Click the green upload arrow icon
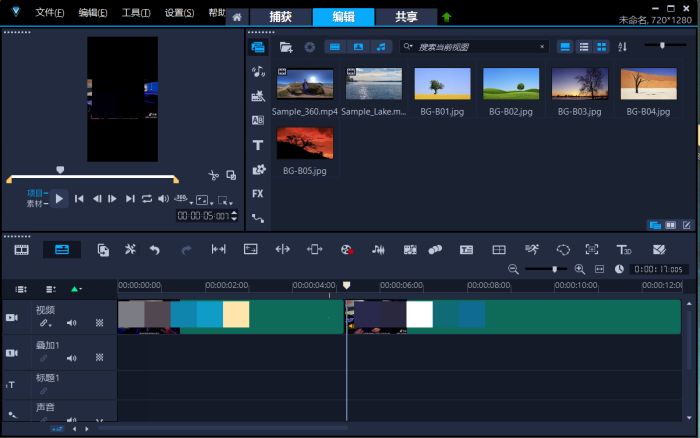 (446, 17)
